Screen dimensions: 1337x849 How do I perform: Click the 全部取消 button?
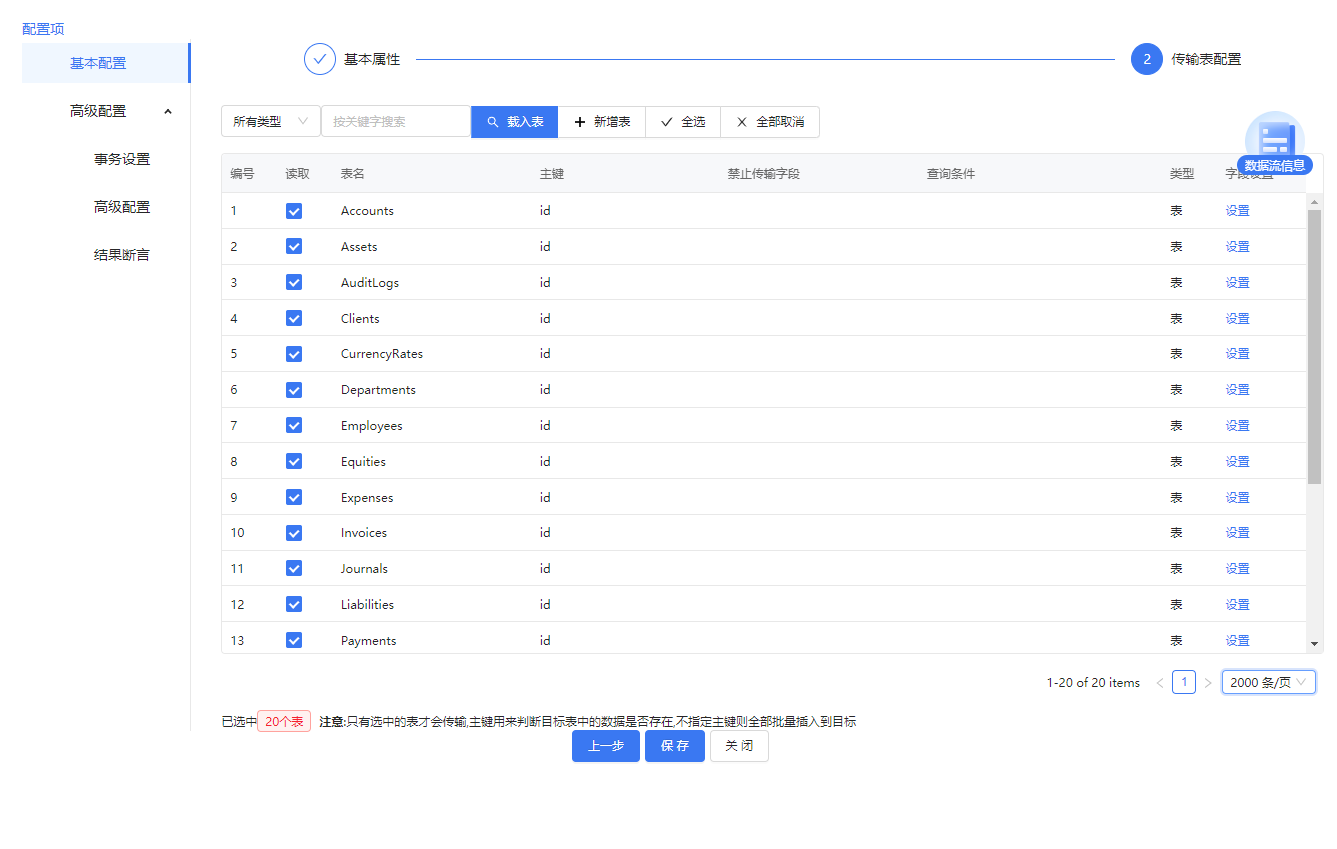click(770, 121)
